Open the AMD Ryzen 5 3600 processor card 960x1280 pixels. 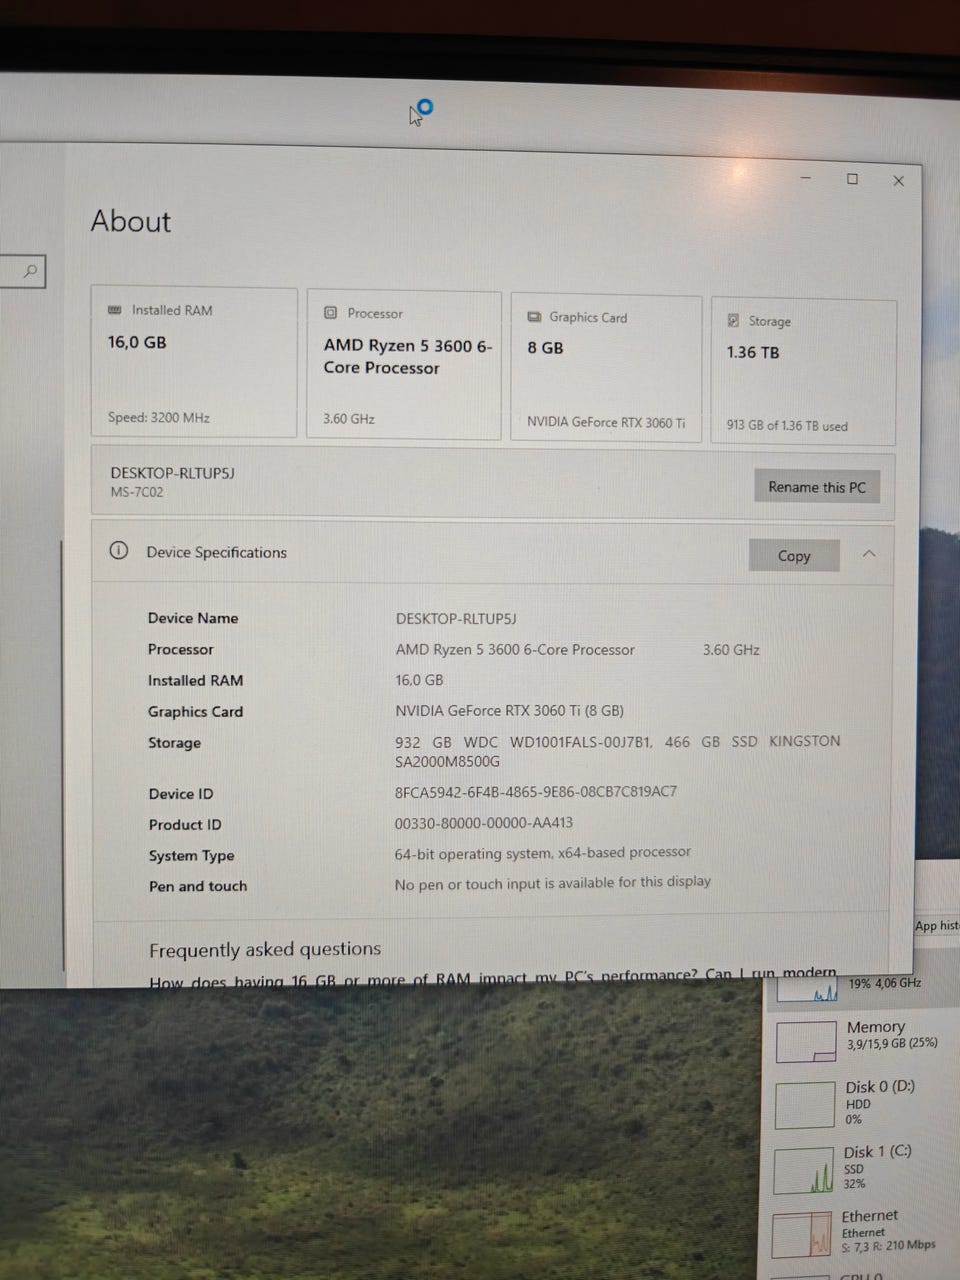click(403, 365)
